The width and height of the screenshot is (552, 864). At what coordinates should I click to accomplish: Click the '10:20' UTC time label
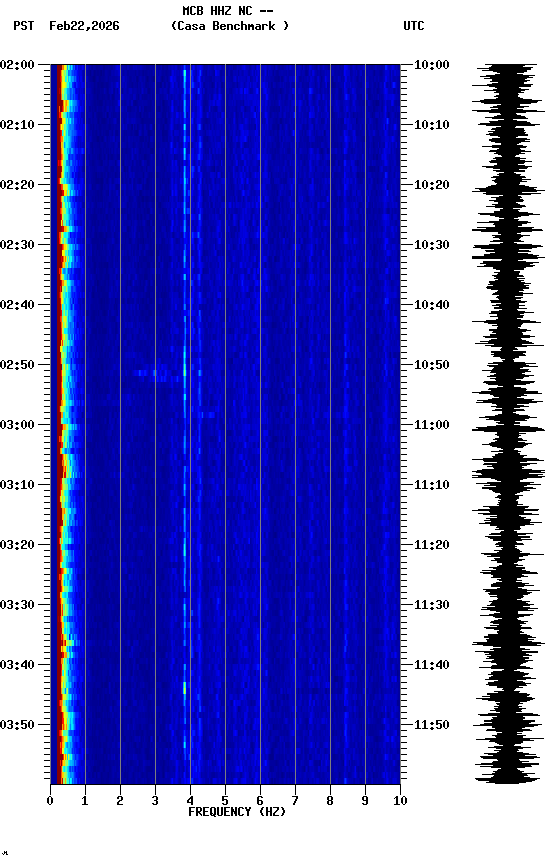pyautogui.click(x=432, y=185)
